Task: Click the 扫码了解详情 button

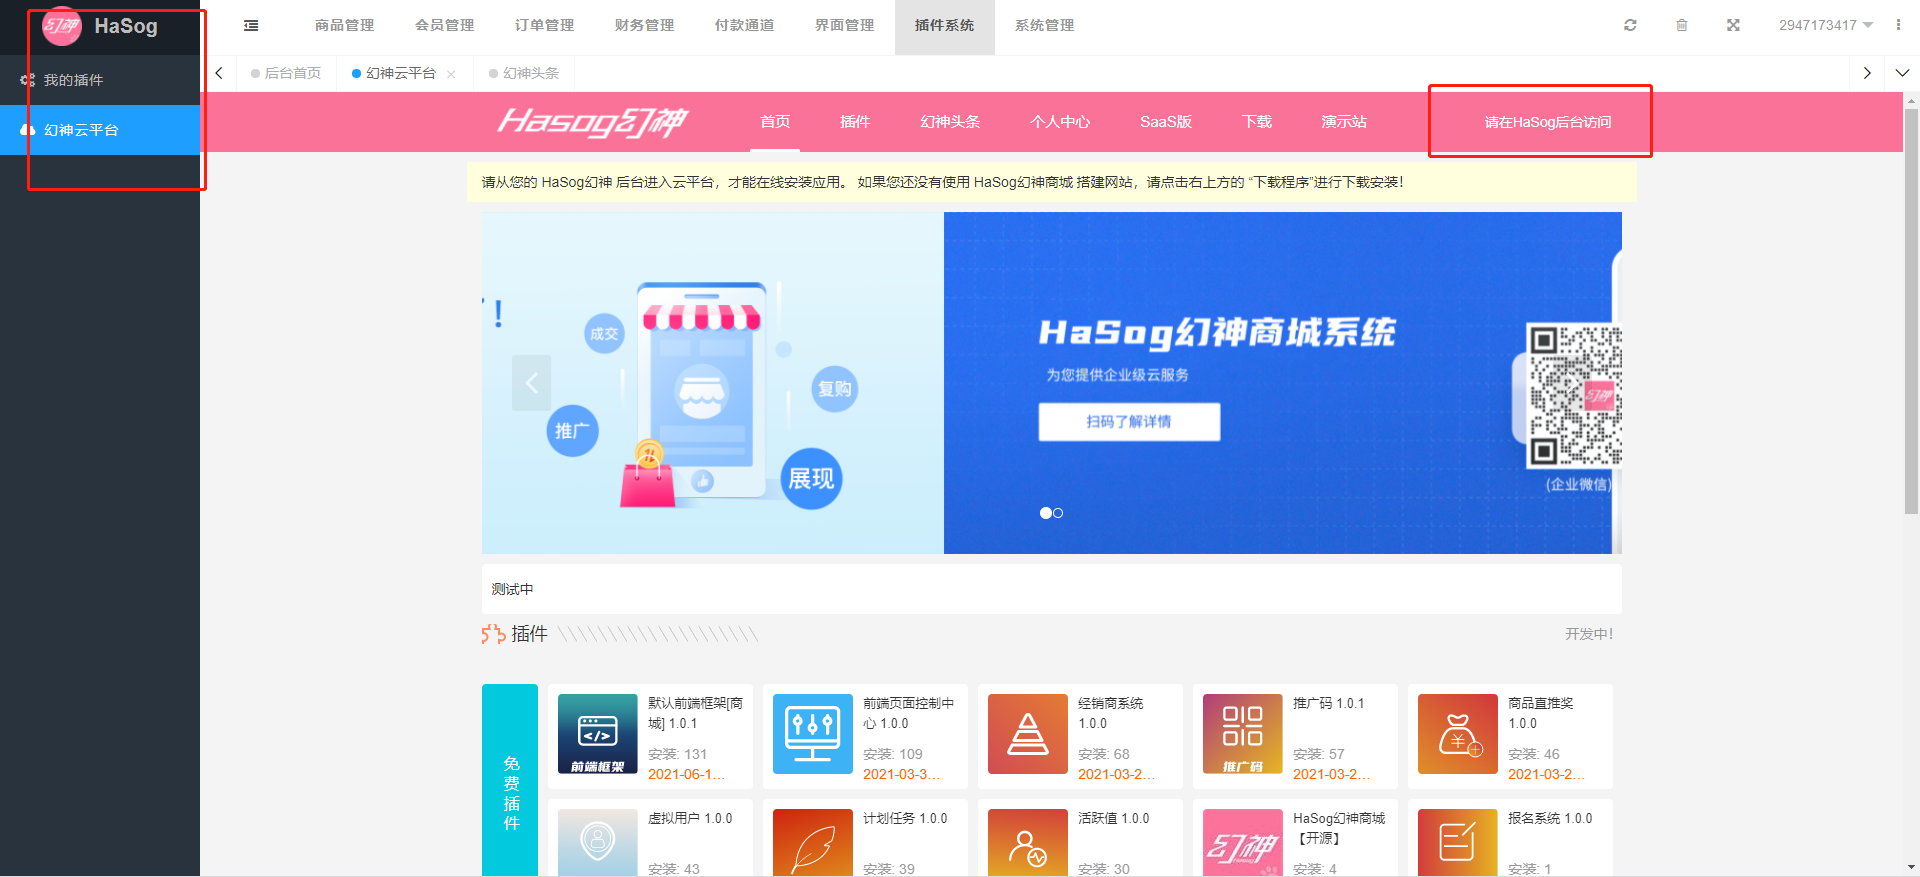Action: coord(1129,422)
